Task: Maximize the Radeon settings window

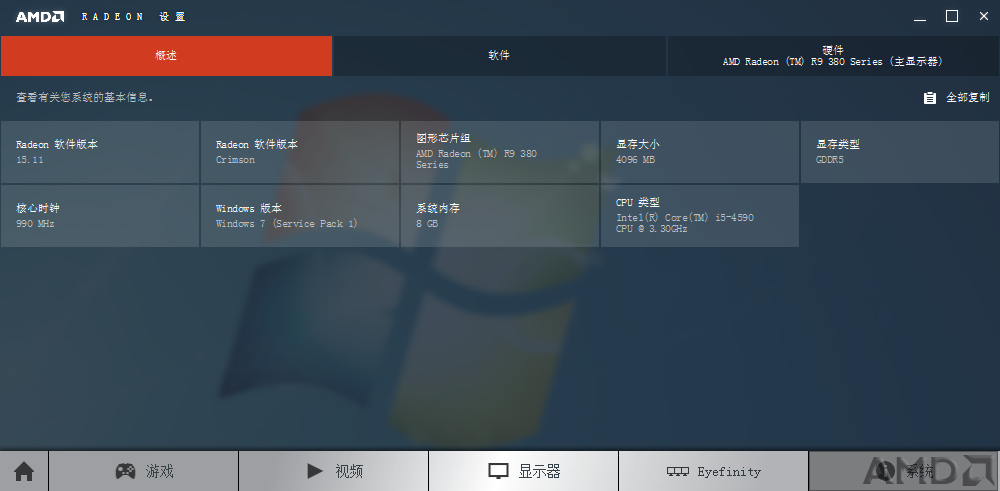Action: [x=952, y=17]
